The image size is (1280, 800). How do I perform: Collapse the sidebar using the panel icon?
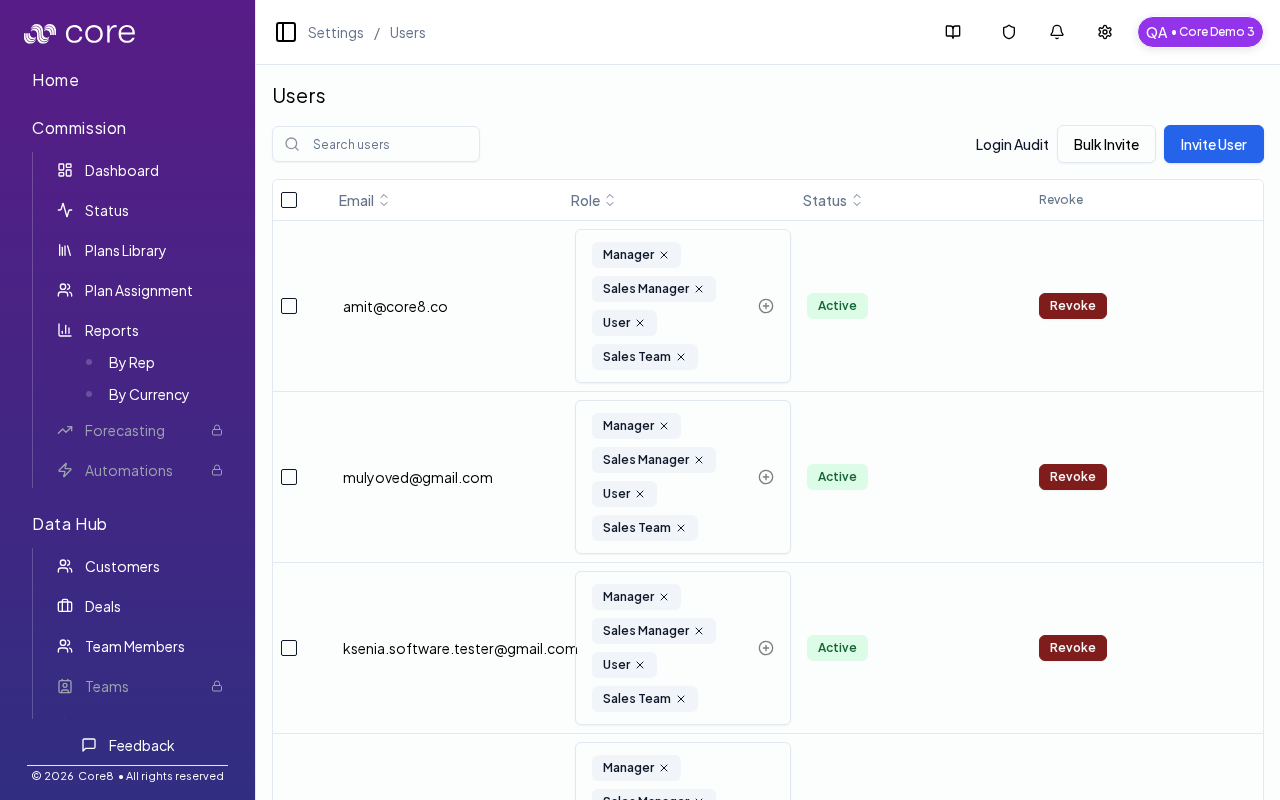tap(286, 31)
